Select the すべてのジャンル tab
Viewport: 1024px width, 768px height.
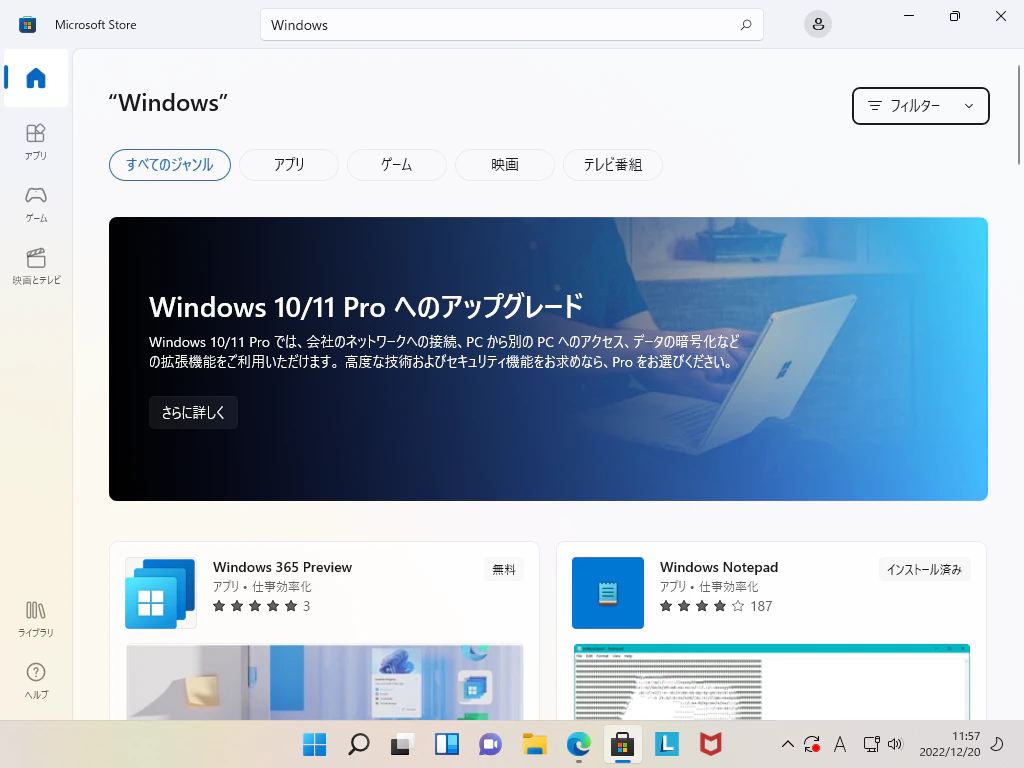coord(170,165)
